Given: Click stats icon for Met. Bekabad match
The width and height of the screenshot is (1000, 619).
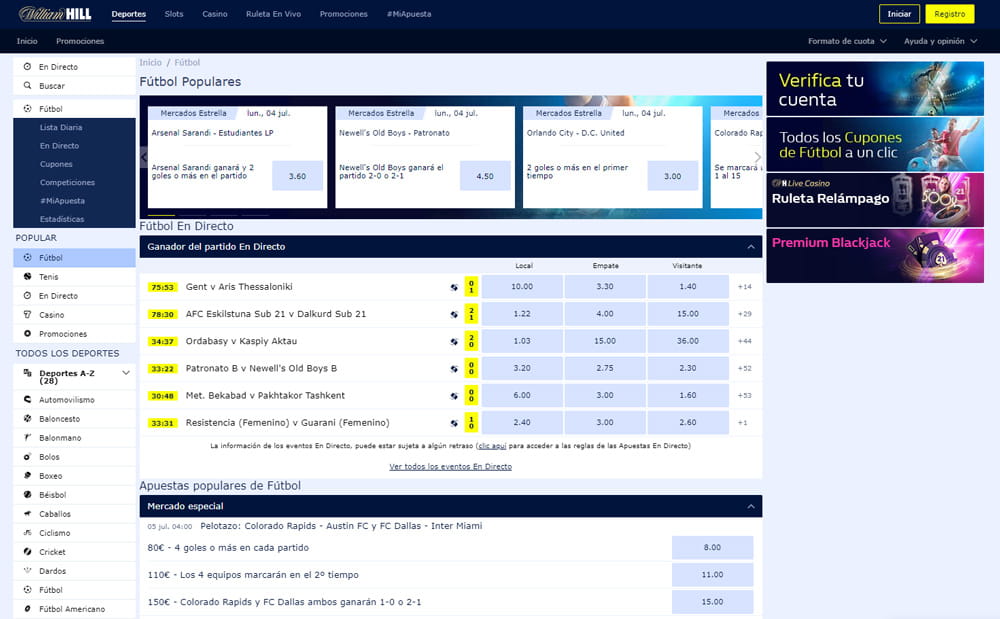Looking at the screenshot, I should (x=454, y=397).
